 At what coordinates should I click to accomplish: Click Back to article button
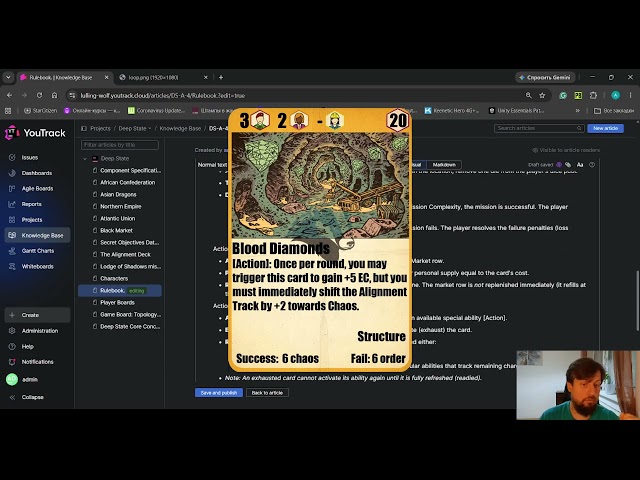pos(267,393)
